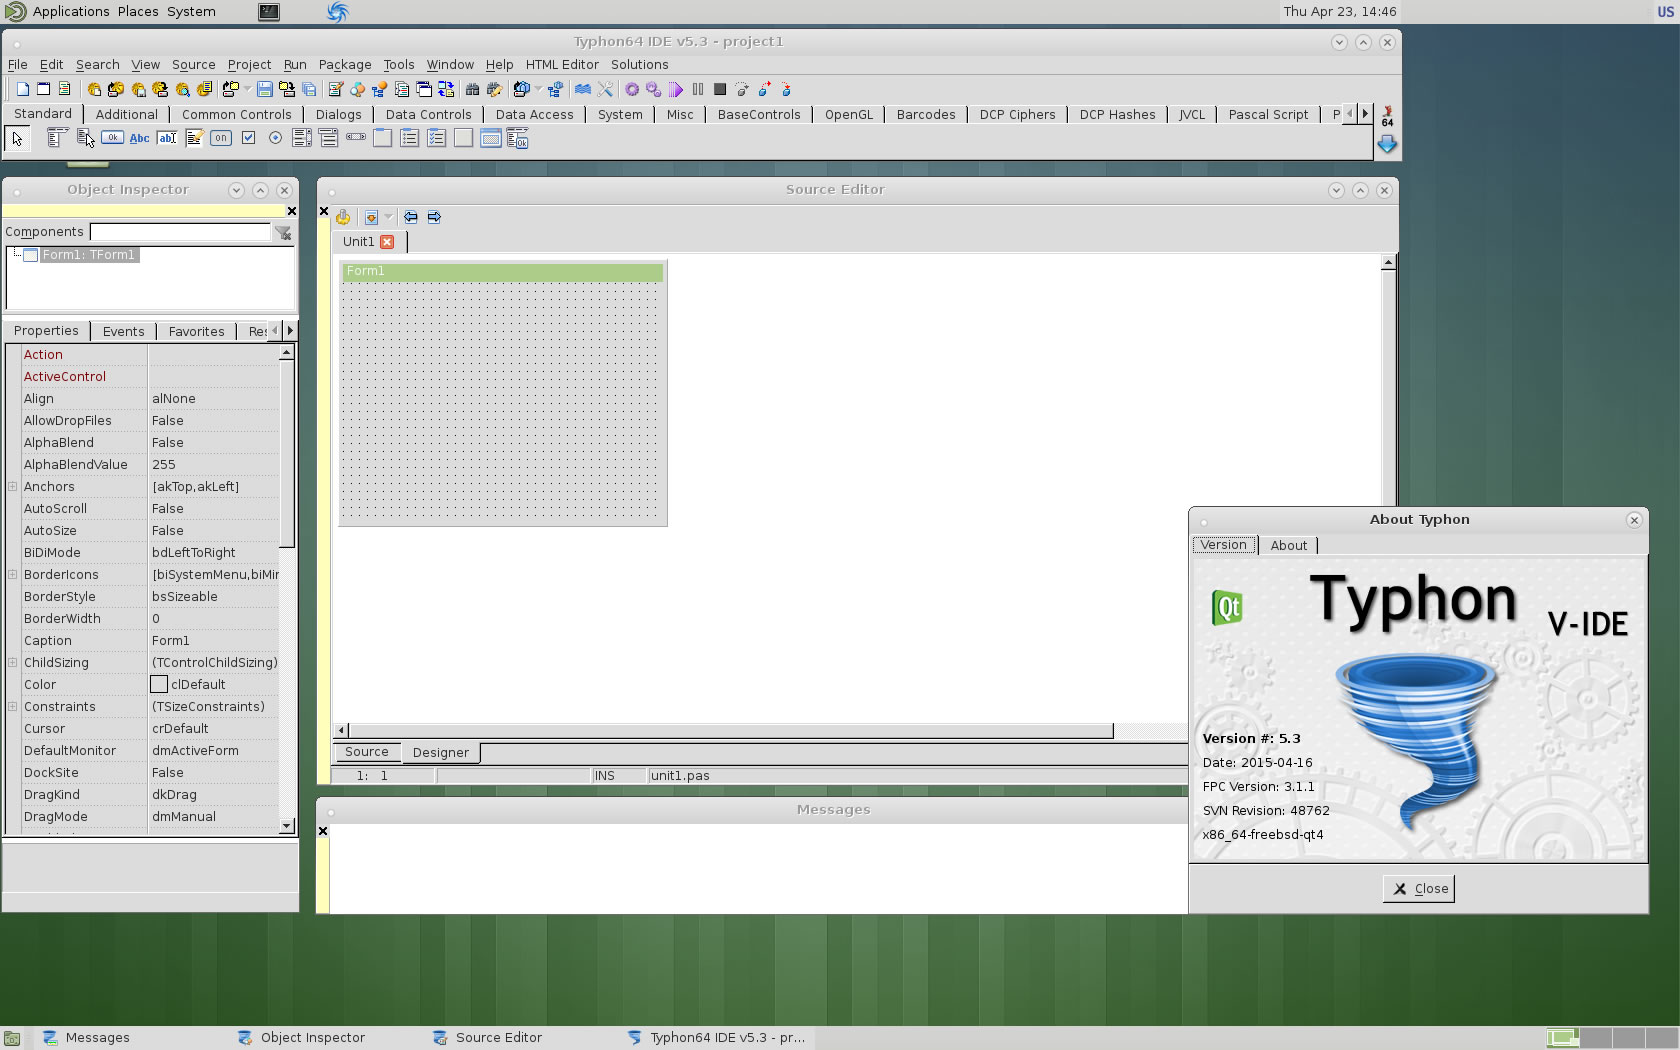
Task: Switch to the Data Controls palette tab
Action: 428,115
